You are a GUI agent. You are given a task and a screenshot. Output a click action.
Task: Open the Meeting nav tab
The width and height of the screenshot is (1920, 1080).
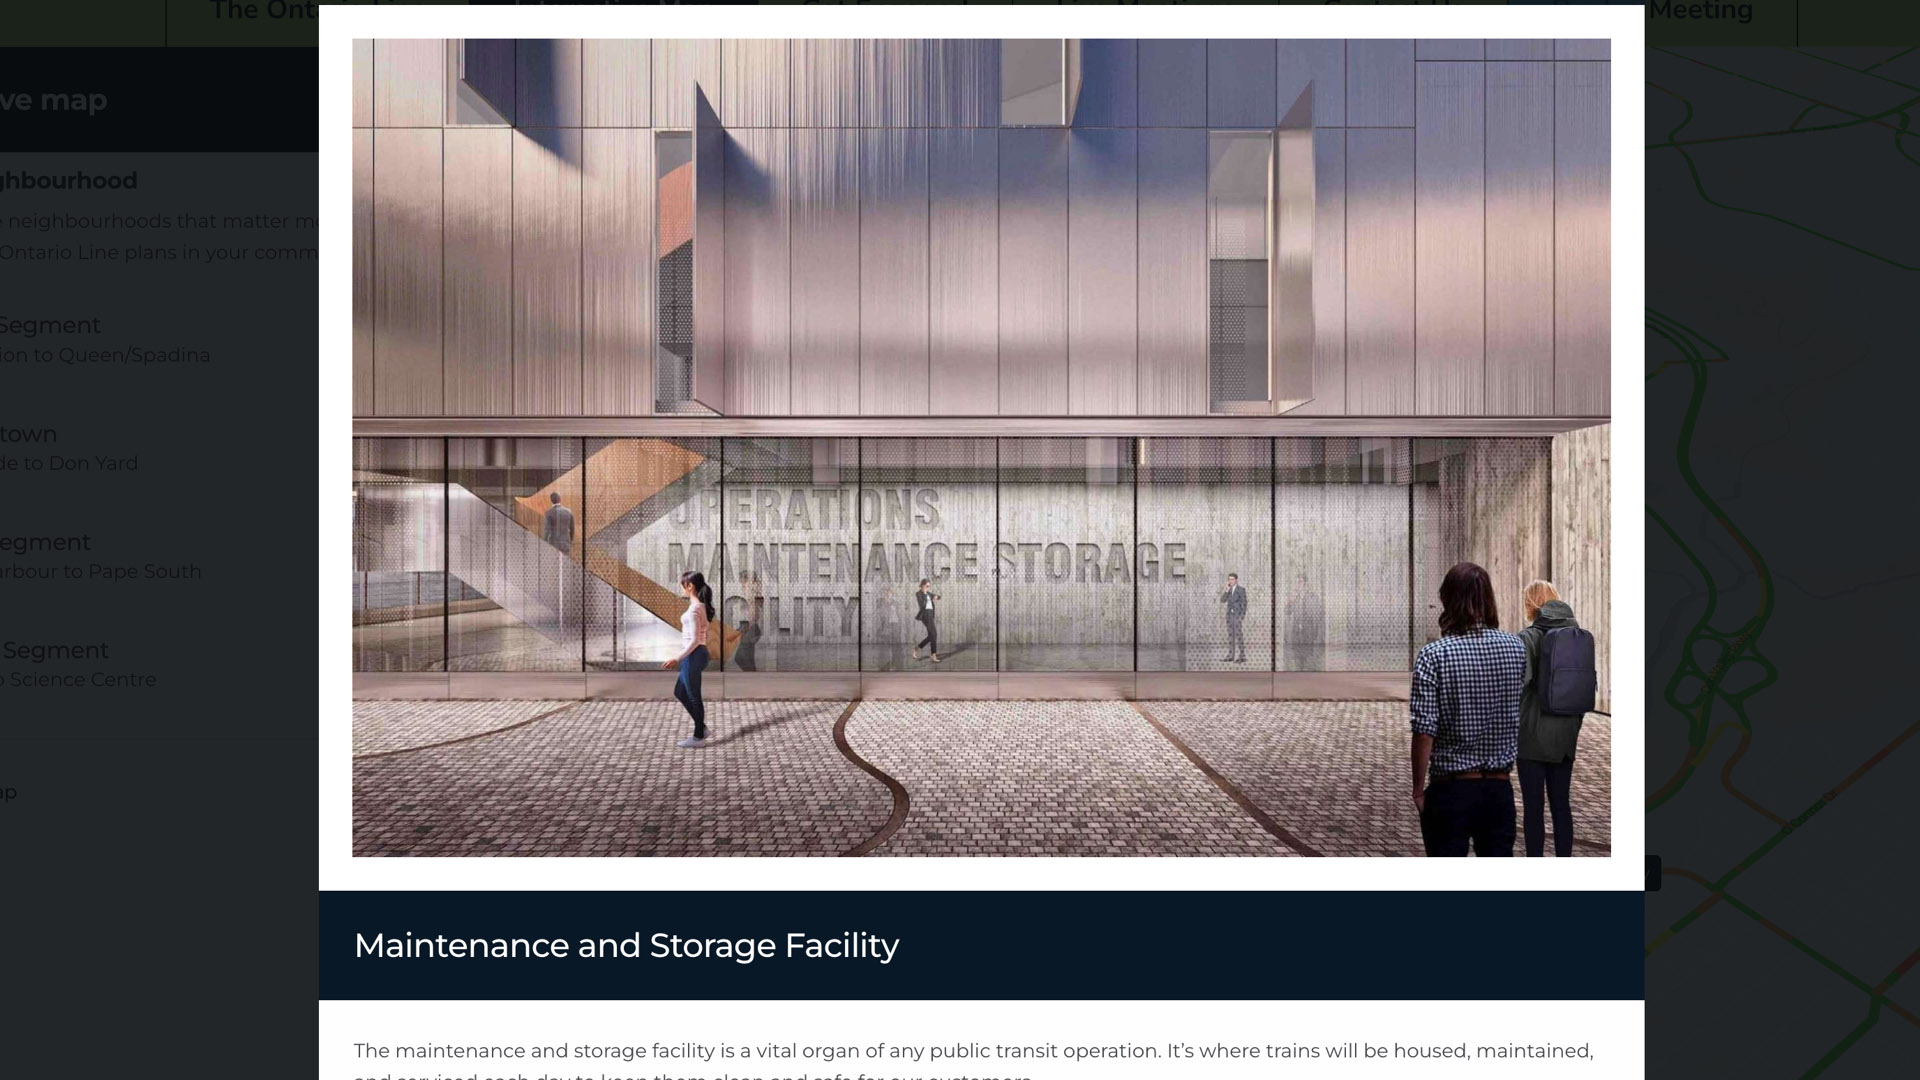coord(1700,12)
